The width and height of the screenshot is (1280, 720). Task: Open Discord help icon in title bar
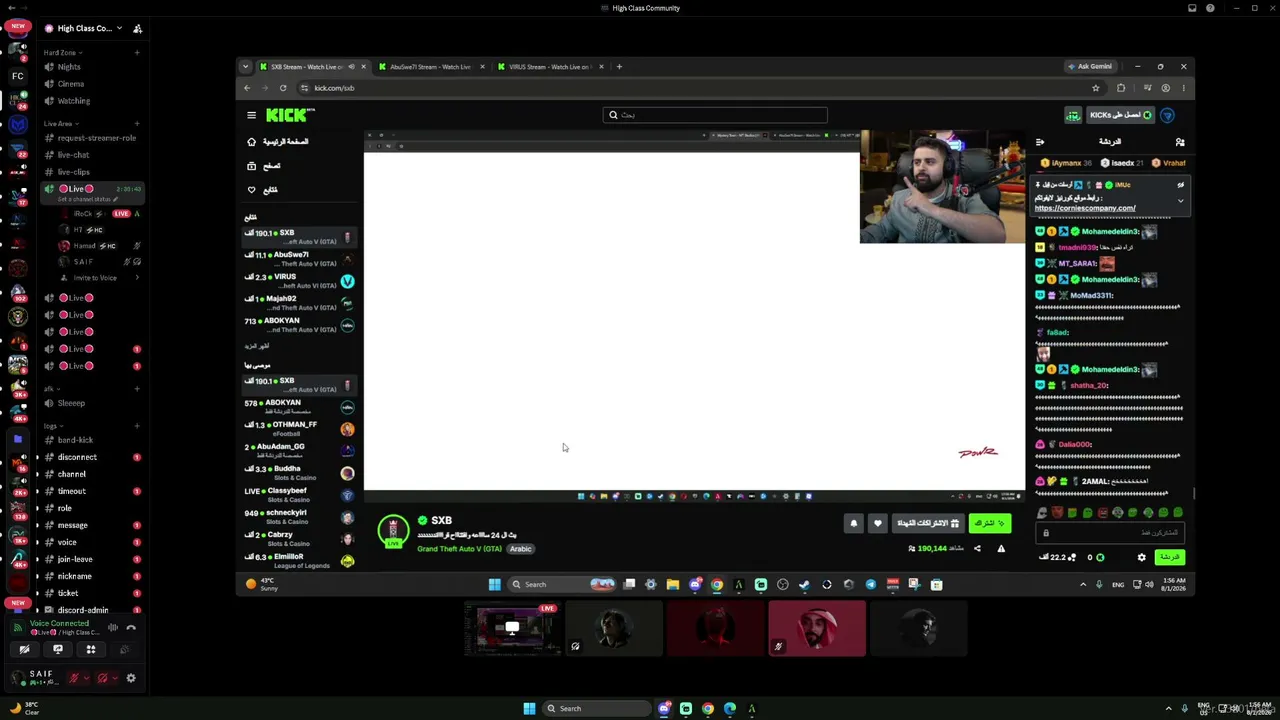[1210, 8]
